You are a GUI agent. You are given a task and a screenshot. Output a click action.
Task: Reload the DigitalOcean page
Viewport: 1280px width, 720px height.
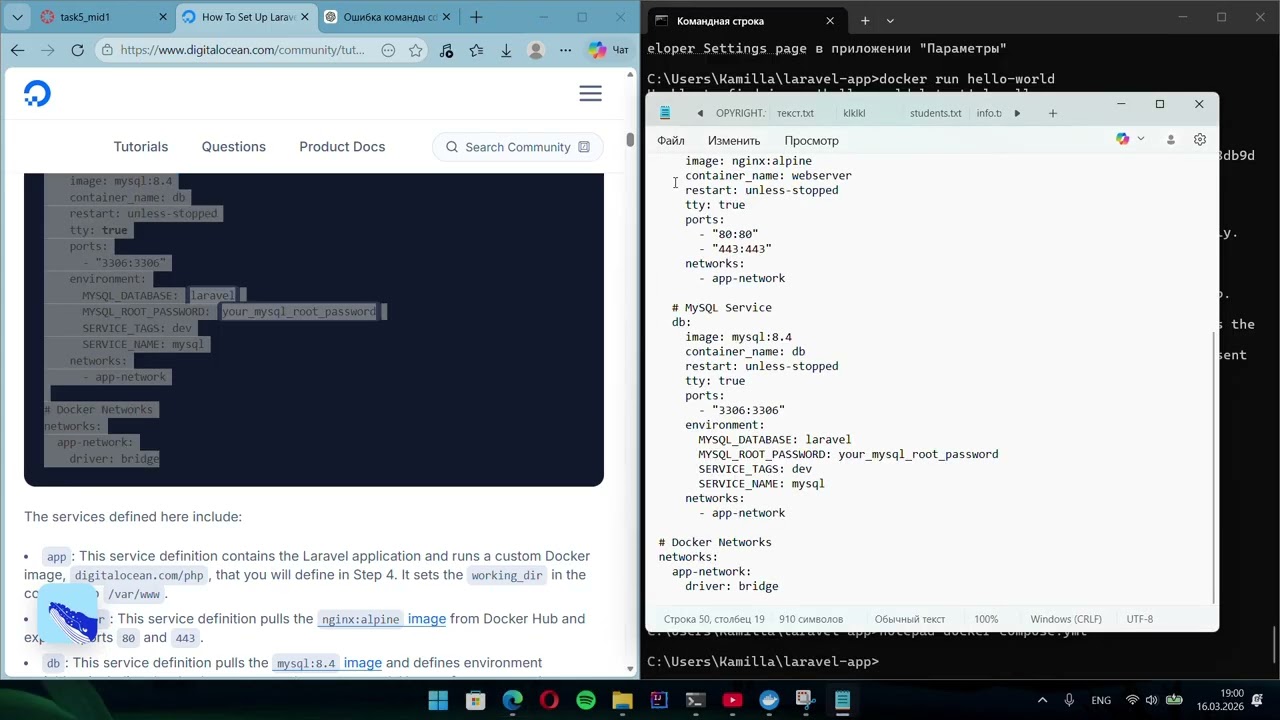pyautogui.click(x=77, y=50)
